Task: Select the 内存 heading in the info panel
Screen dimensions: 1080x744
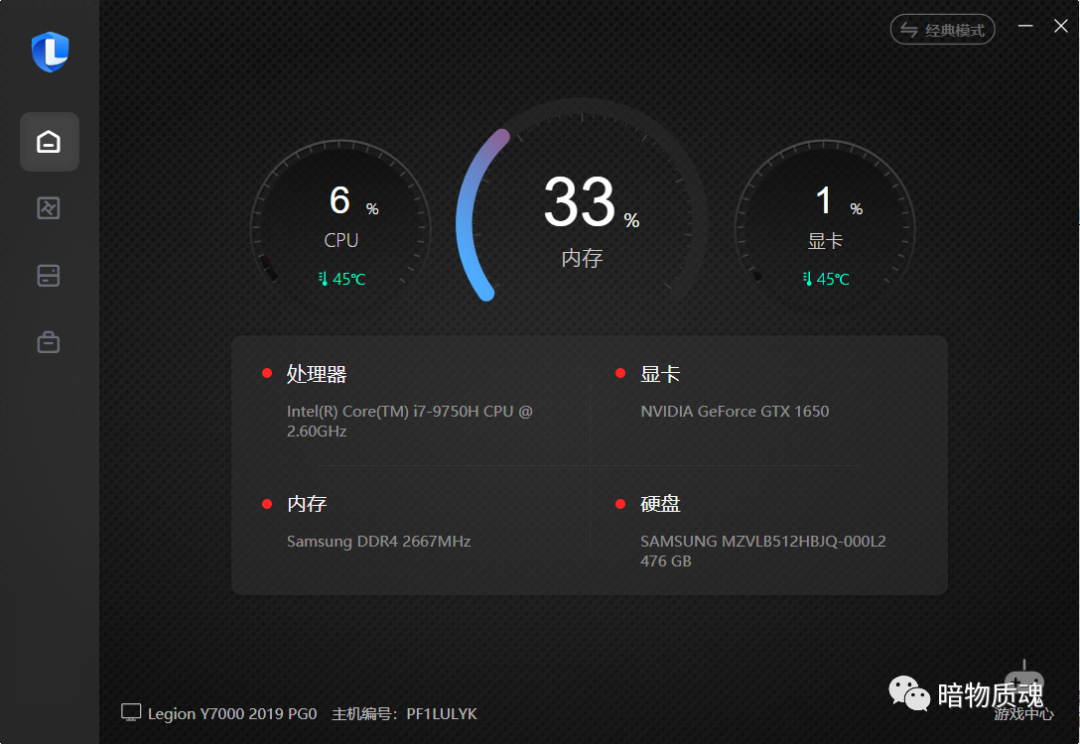Action: click(x=307, y=504)
